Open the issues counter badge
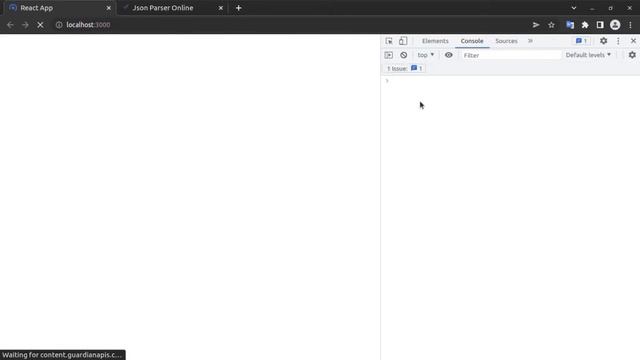640x360 pixels. (582, 41)
